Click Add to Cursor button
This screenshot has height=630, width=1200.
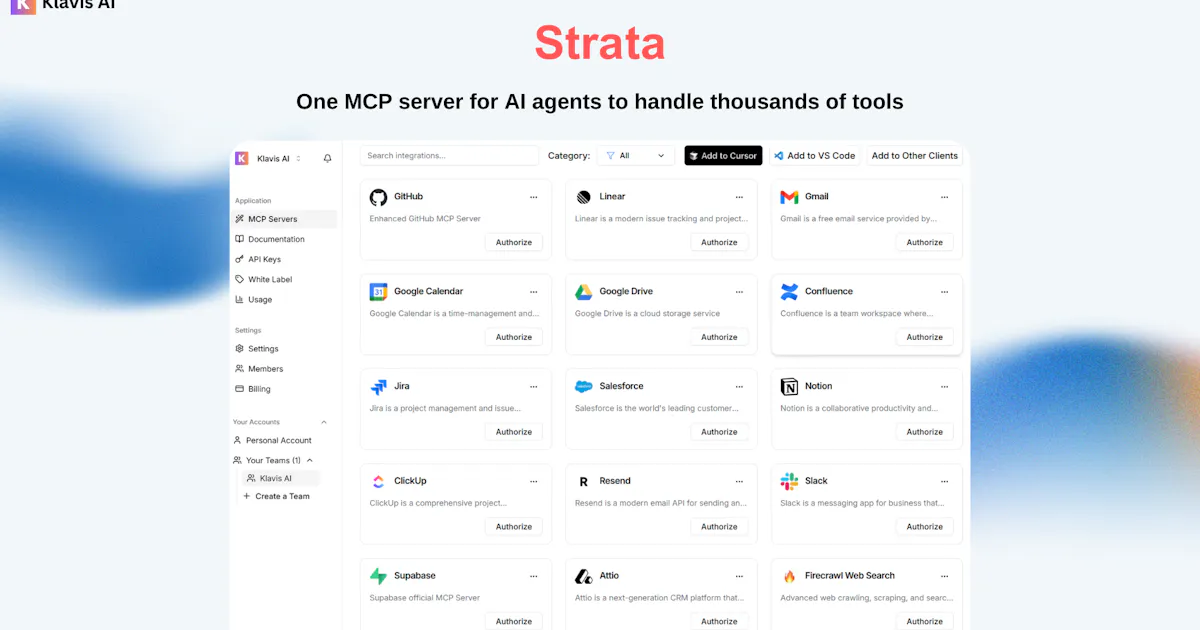723,156
